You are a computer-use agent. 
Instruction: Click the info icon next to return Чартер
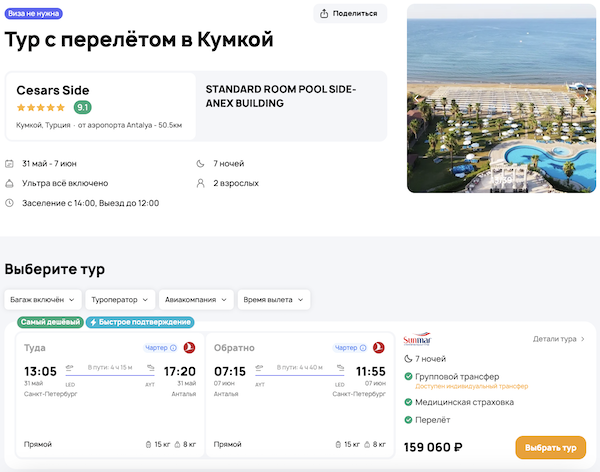point(363,348)
